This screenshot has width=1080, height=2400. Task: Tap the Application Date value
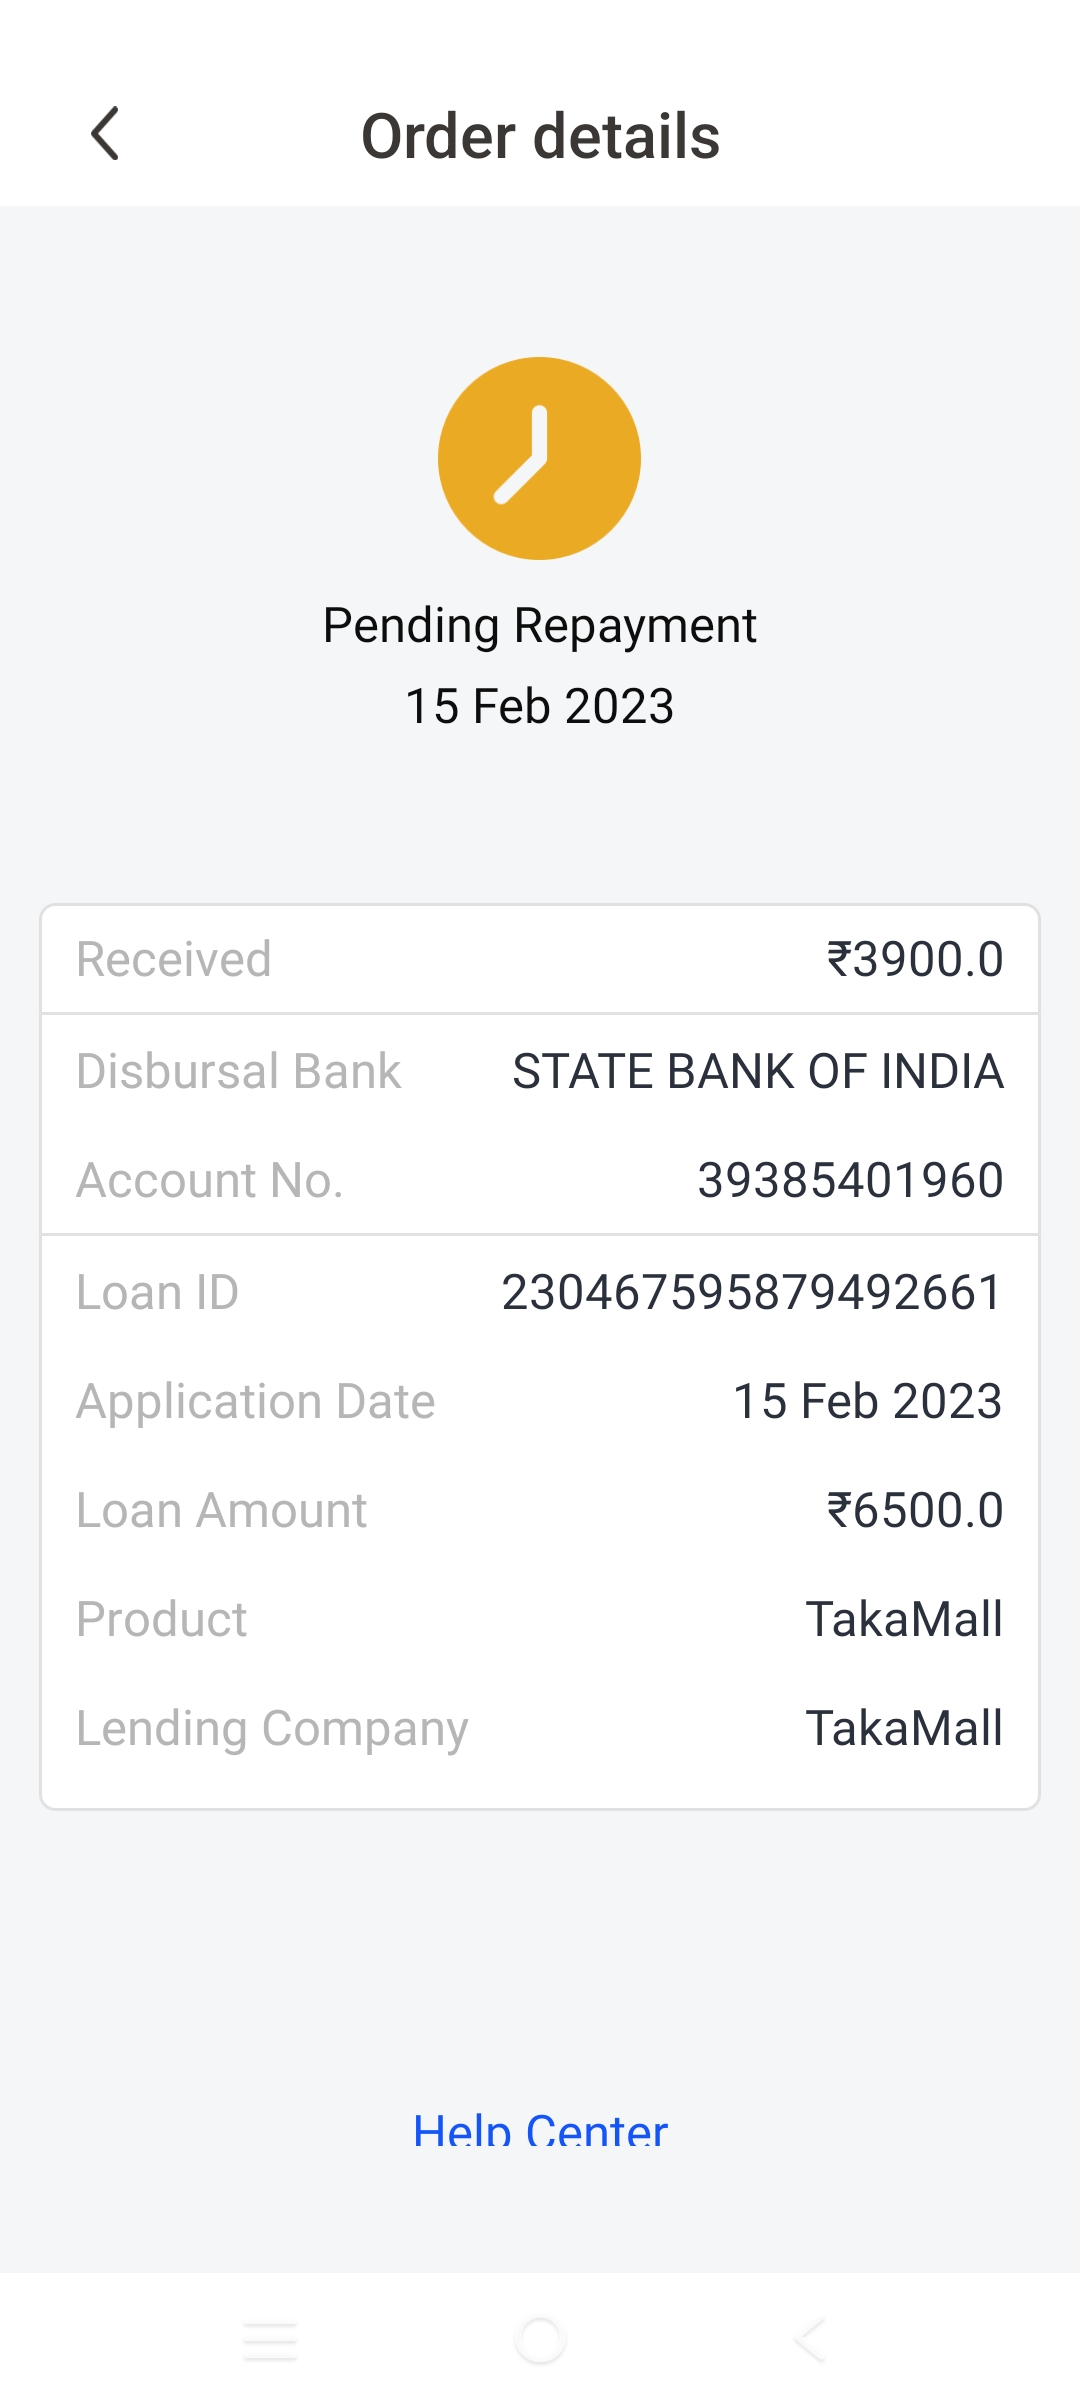coord(867,1401)
